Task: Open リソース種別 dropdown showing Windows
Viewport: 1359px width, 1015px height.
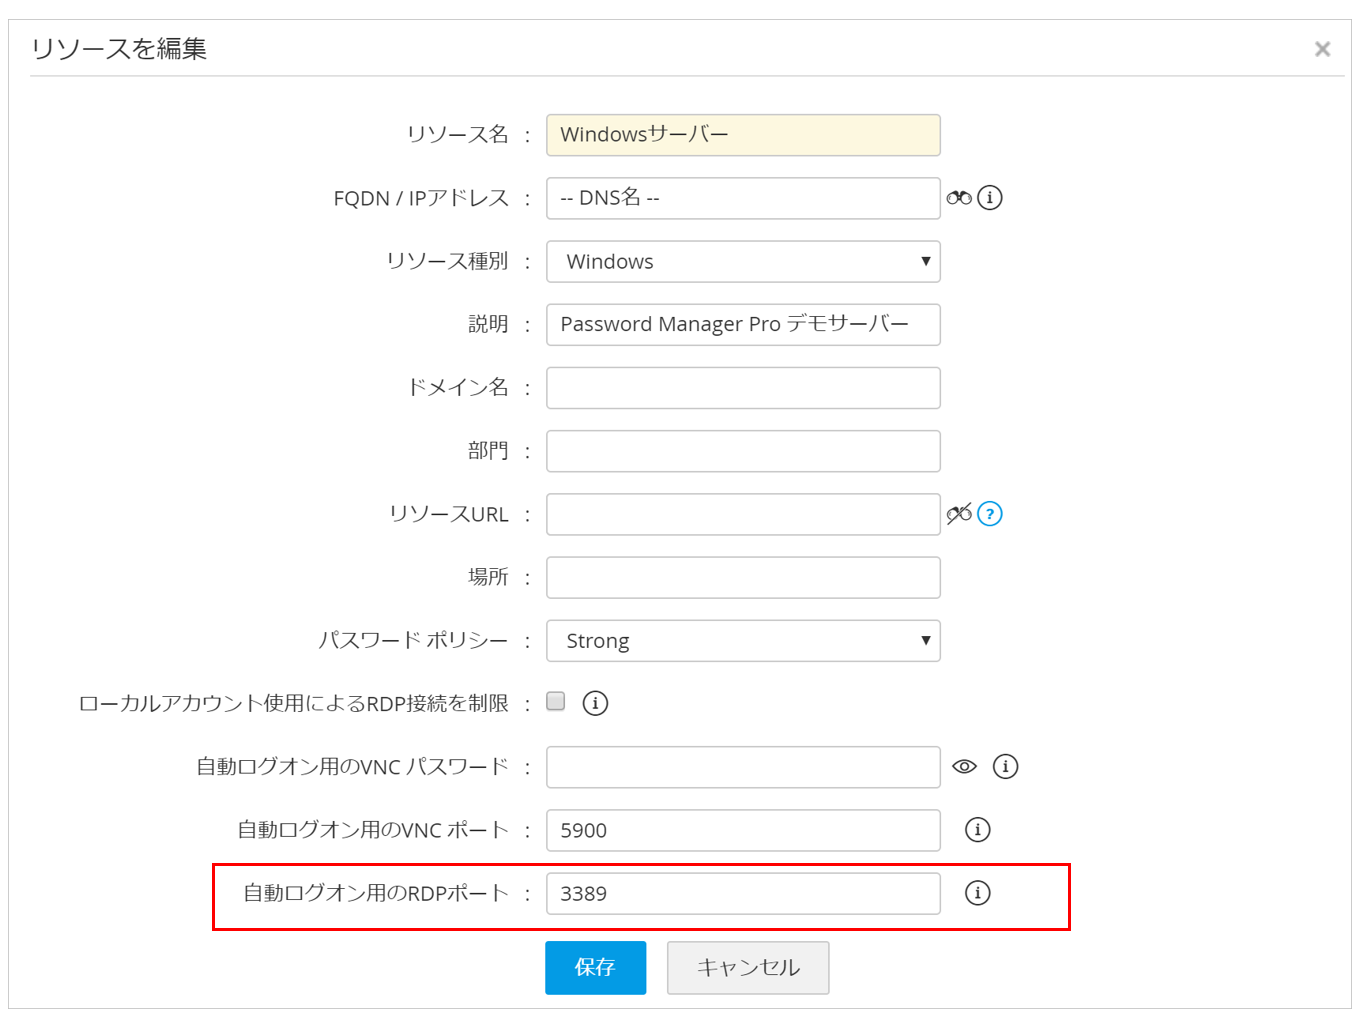Action: [743, 262]
